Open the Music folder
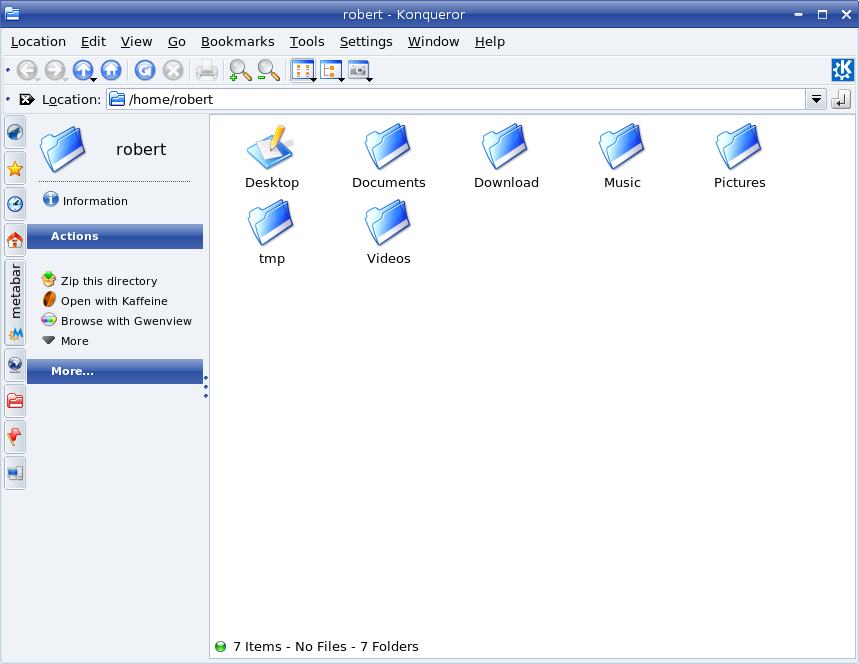This screenshot has height=664, width=859. point(622,157)
